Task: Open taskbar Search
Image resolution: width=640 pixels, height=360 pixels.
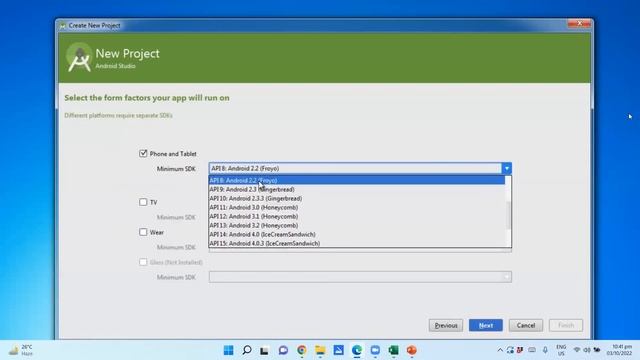Action: pos(247,350)
